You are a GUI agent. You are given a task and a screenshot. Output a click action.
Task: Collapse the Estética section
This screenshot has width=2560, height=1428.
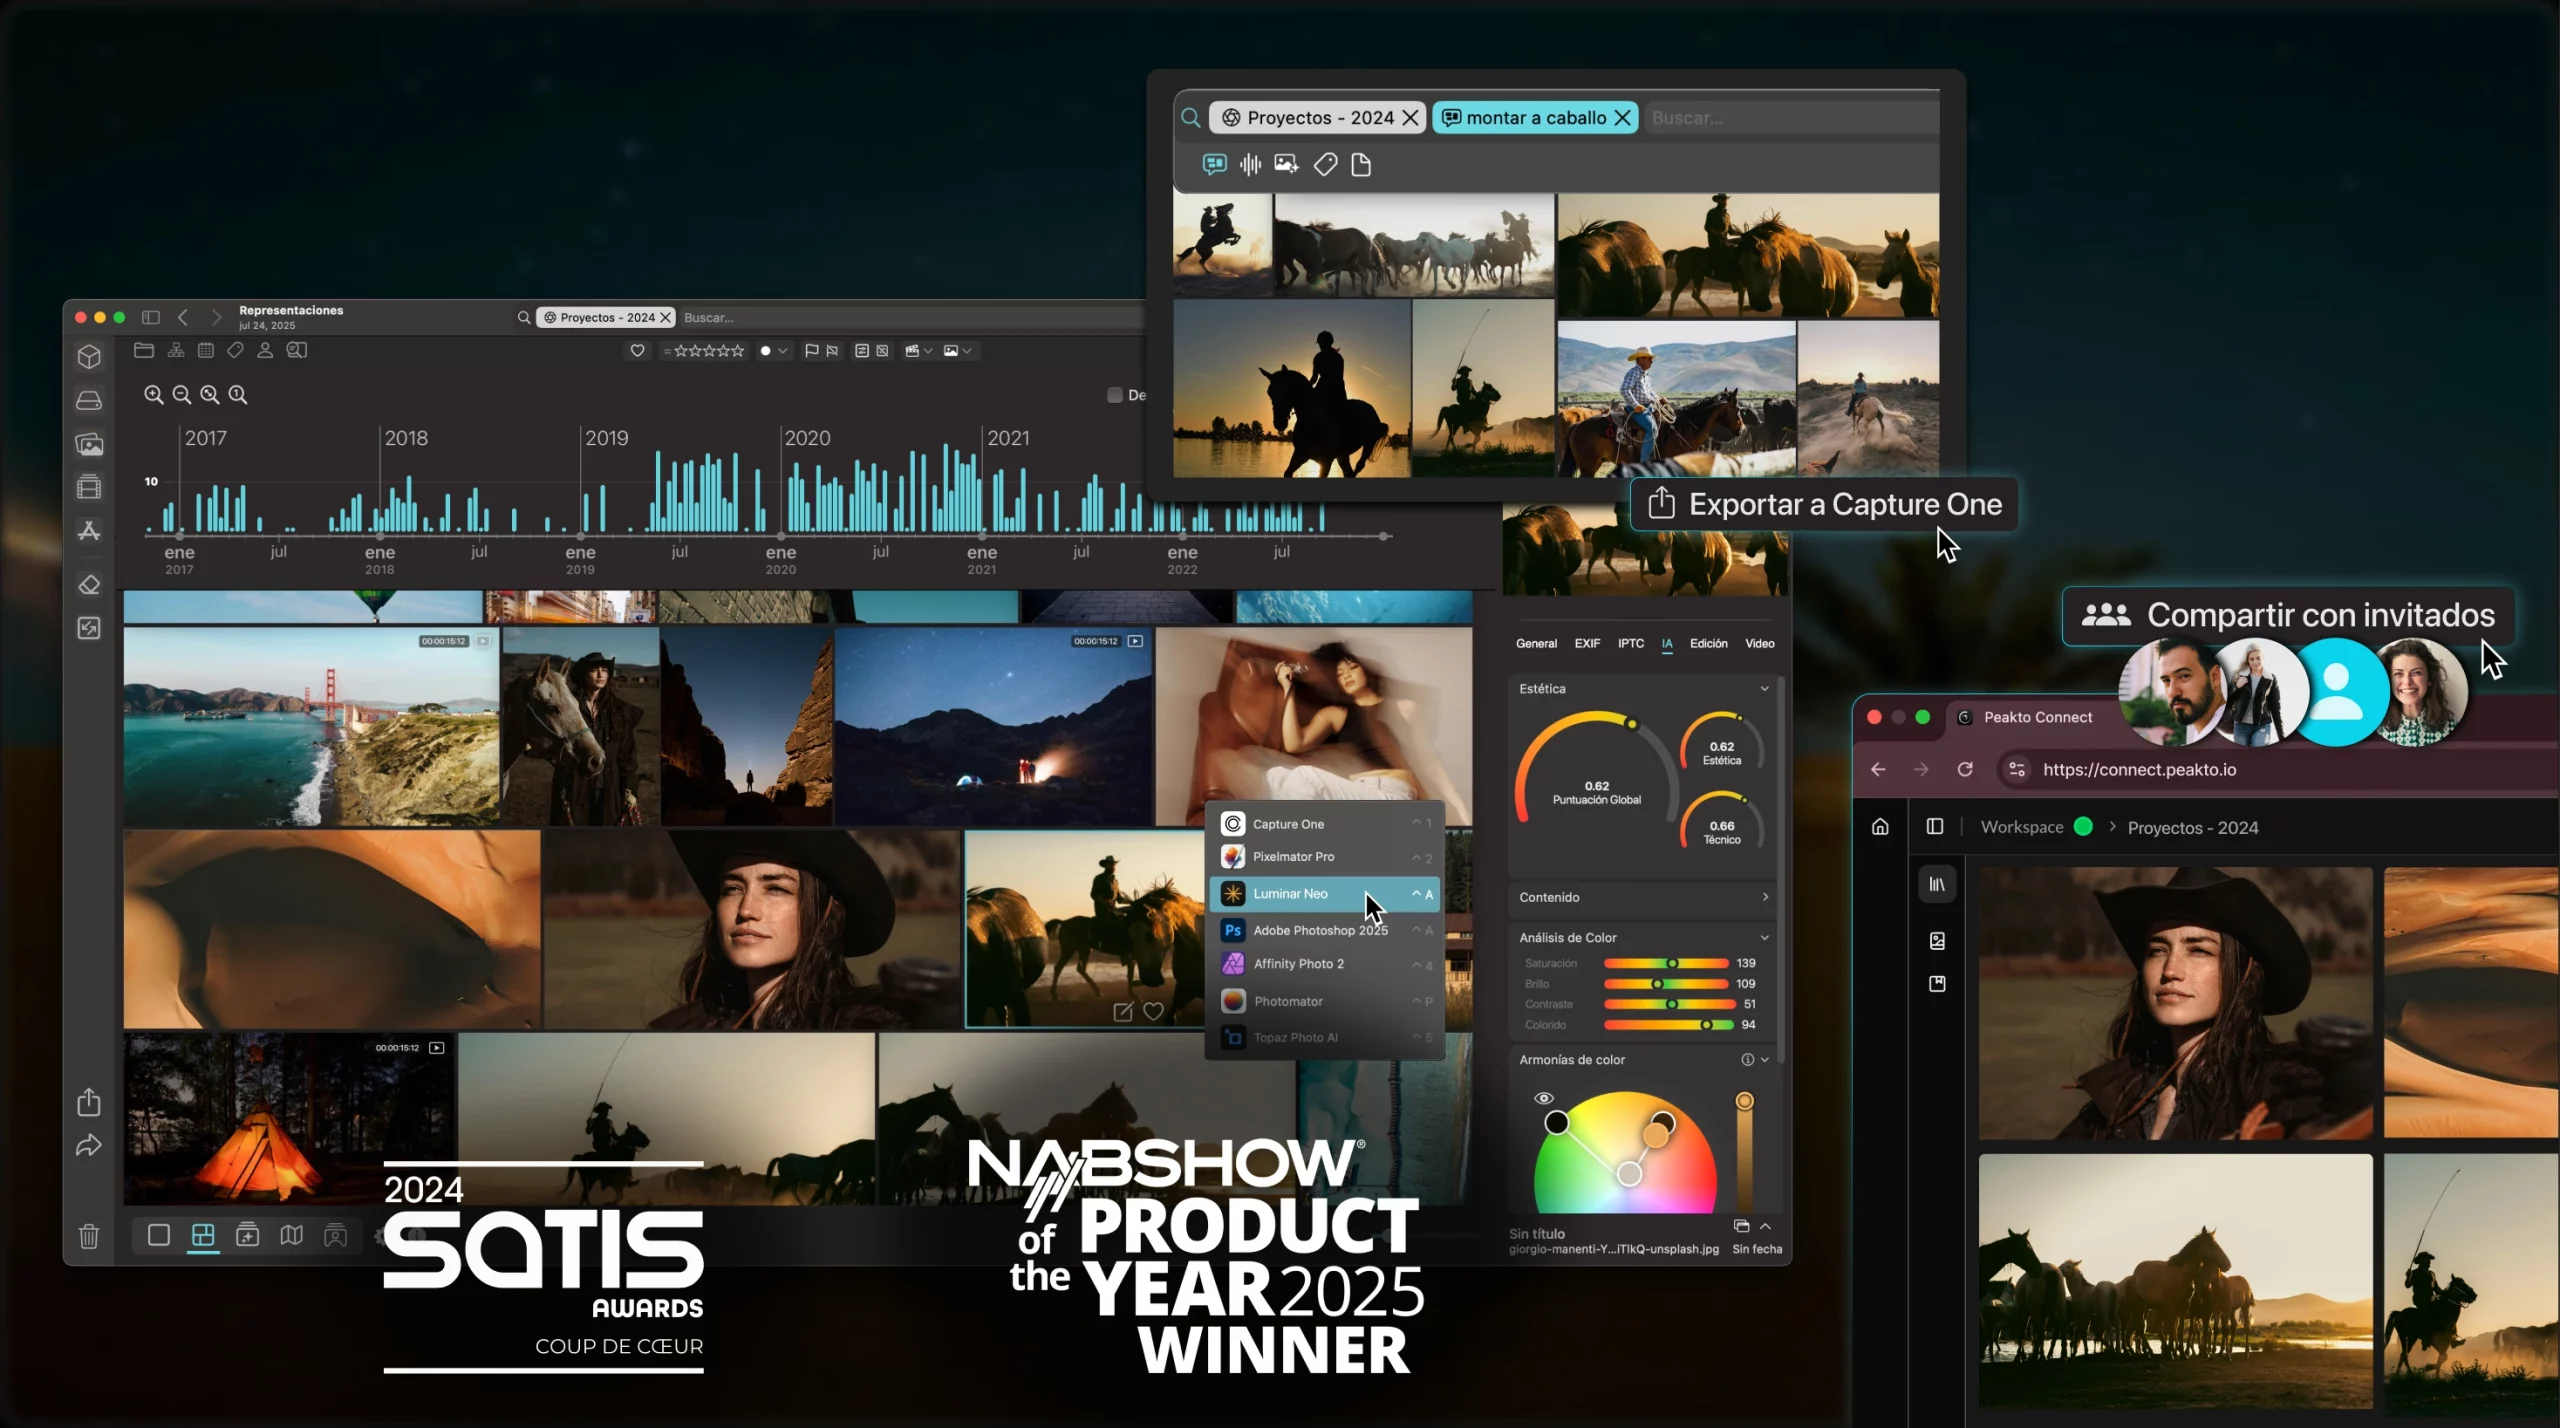pyautogui.click(x=1764, y=688)
